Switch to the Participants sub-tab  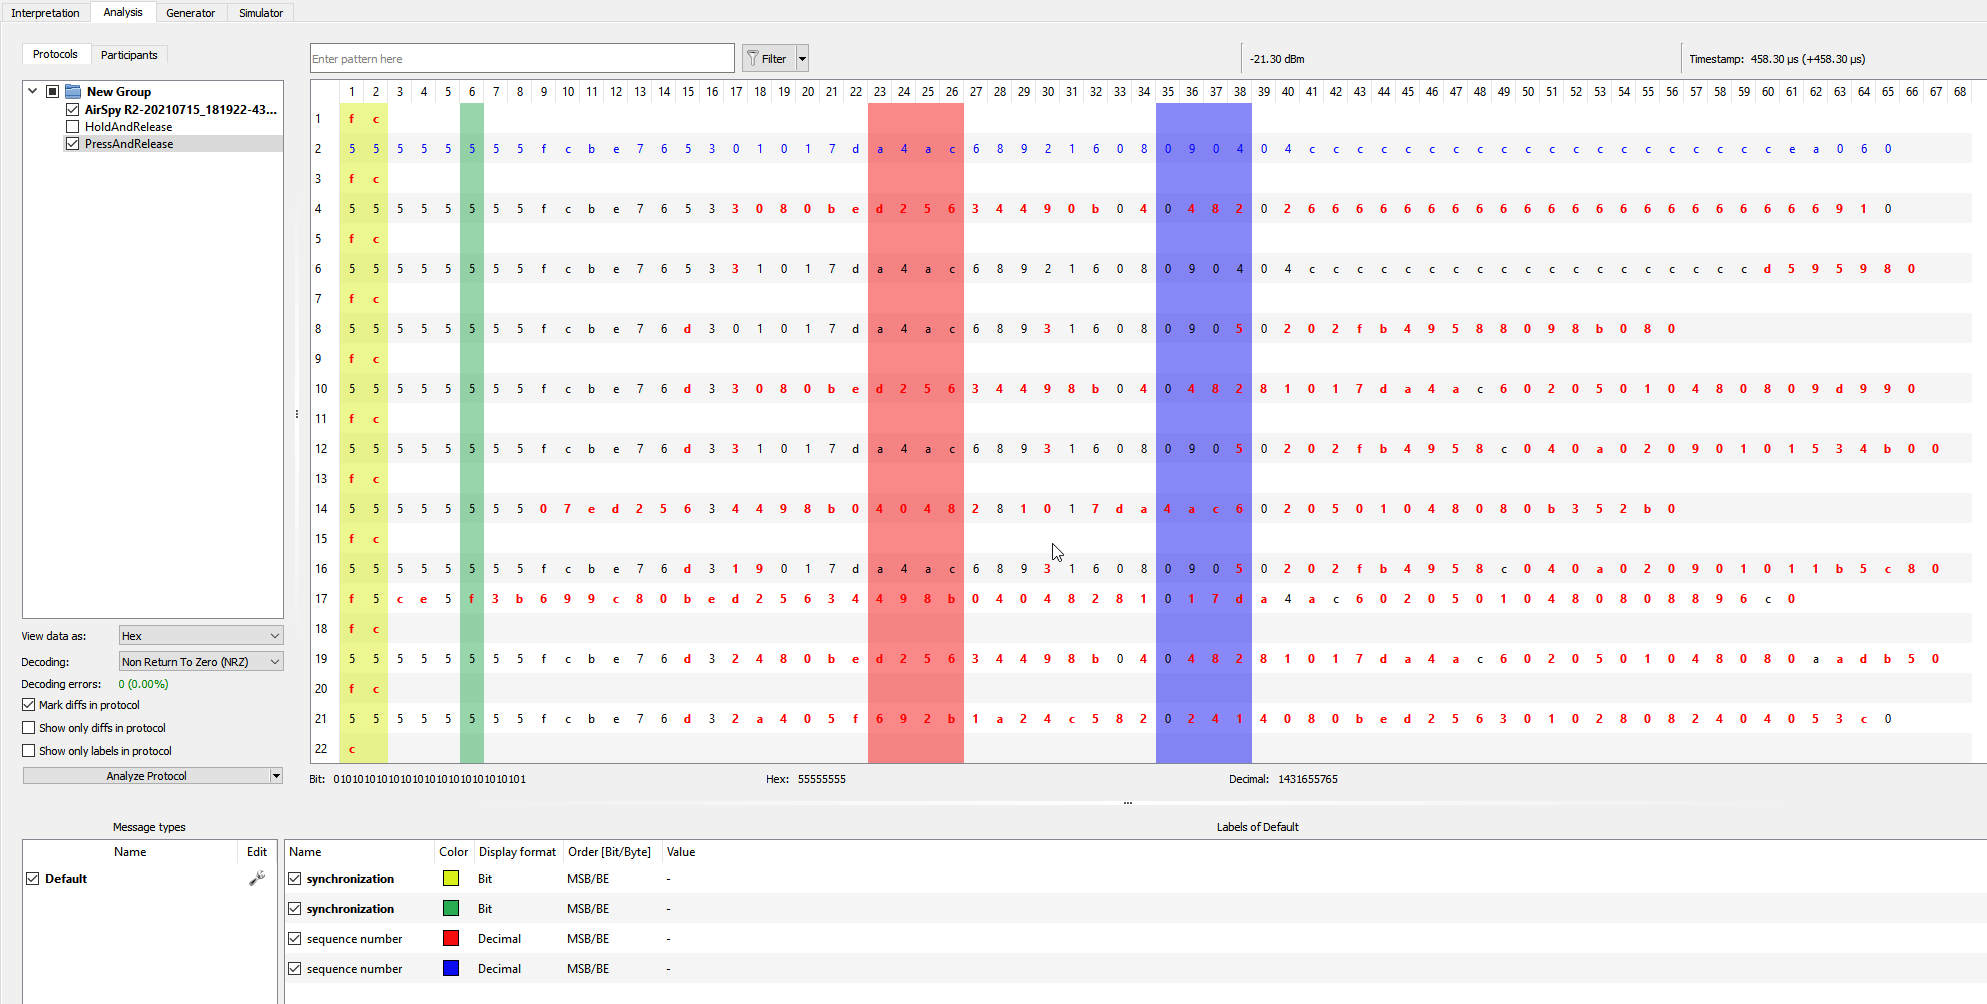[x=129, y=55]
